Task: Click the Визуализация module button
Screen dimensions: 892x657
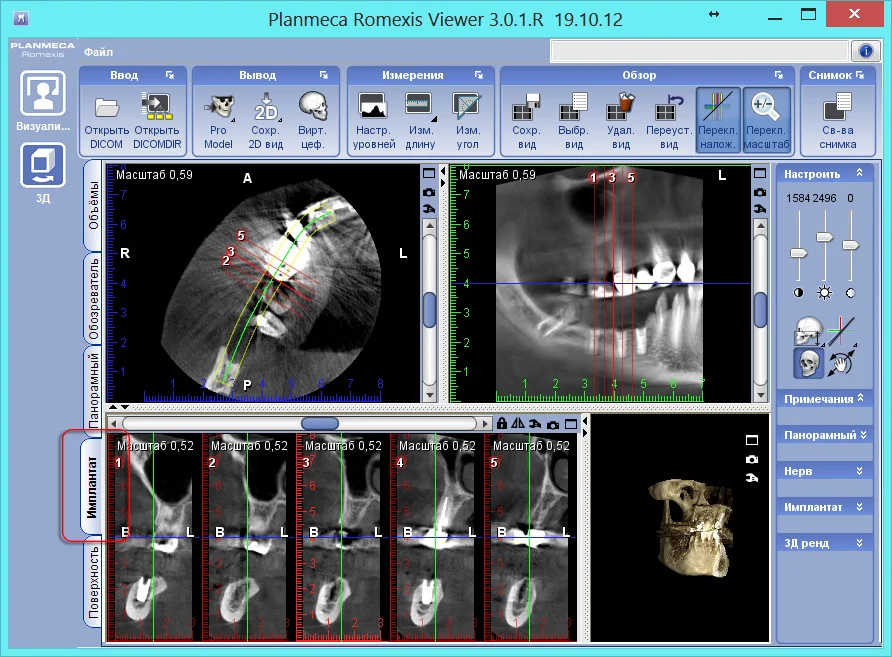Action: click(43, 100)
